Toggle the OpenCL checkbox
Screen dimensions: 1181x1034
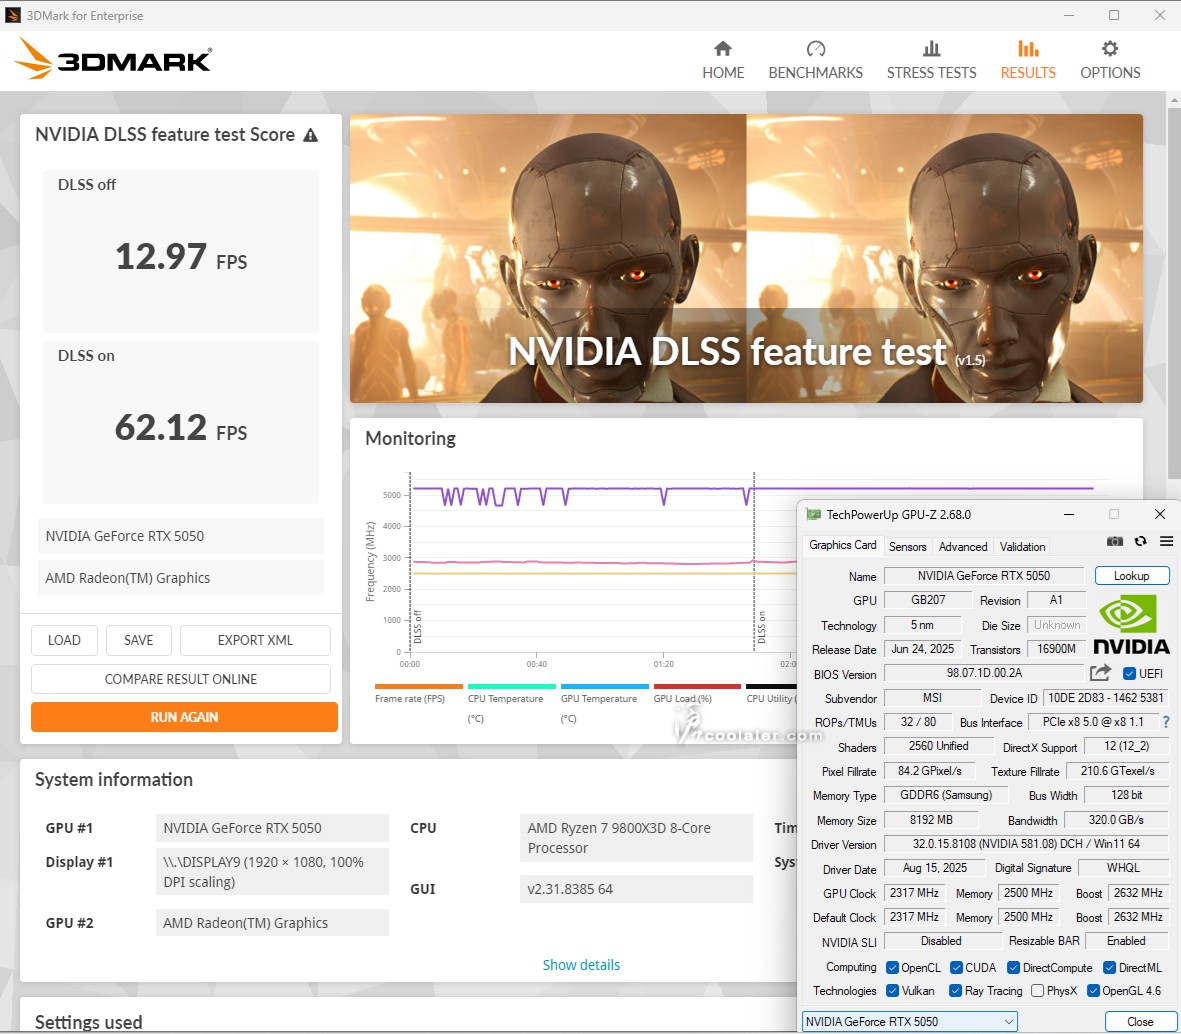893,968
